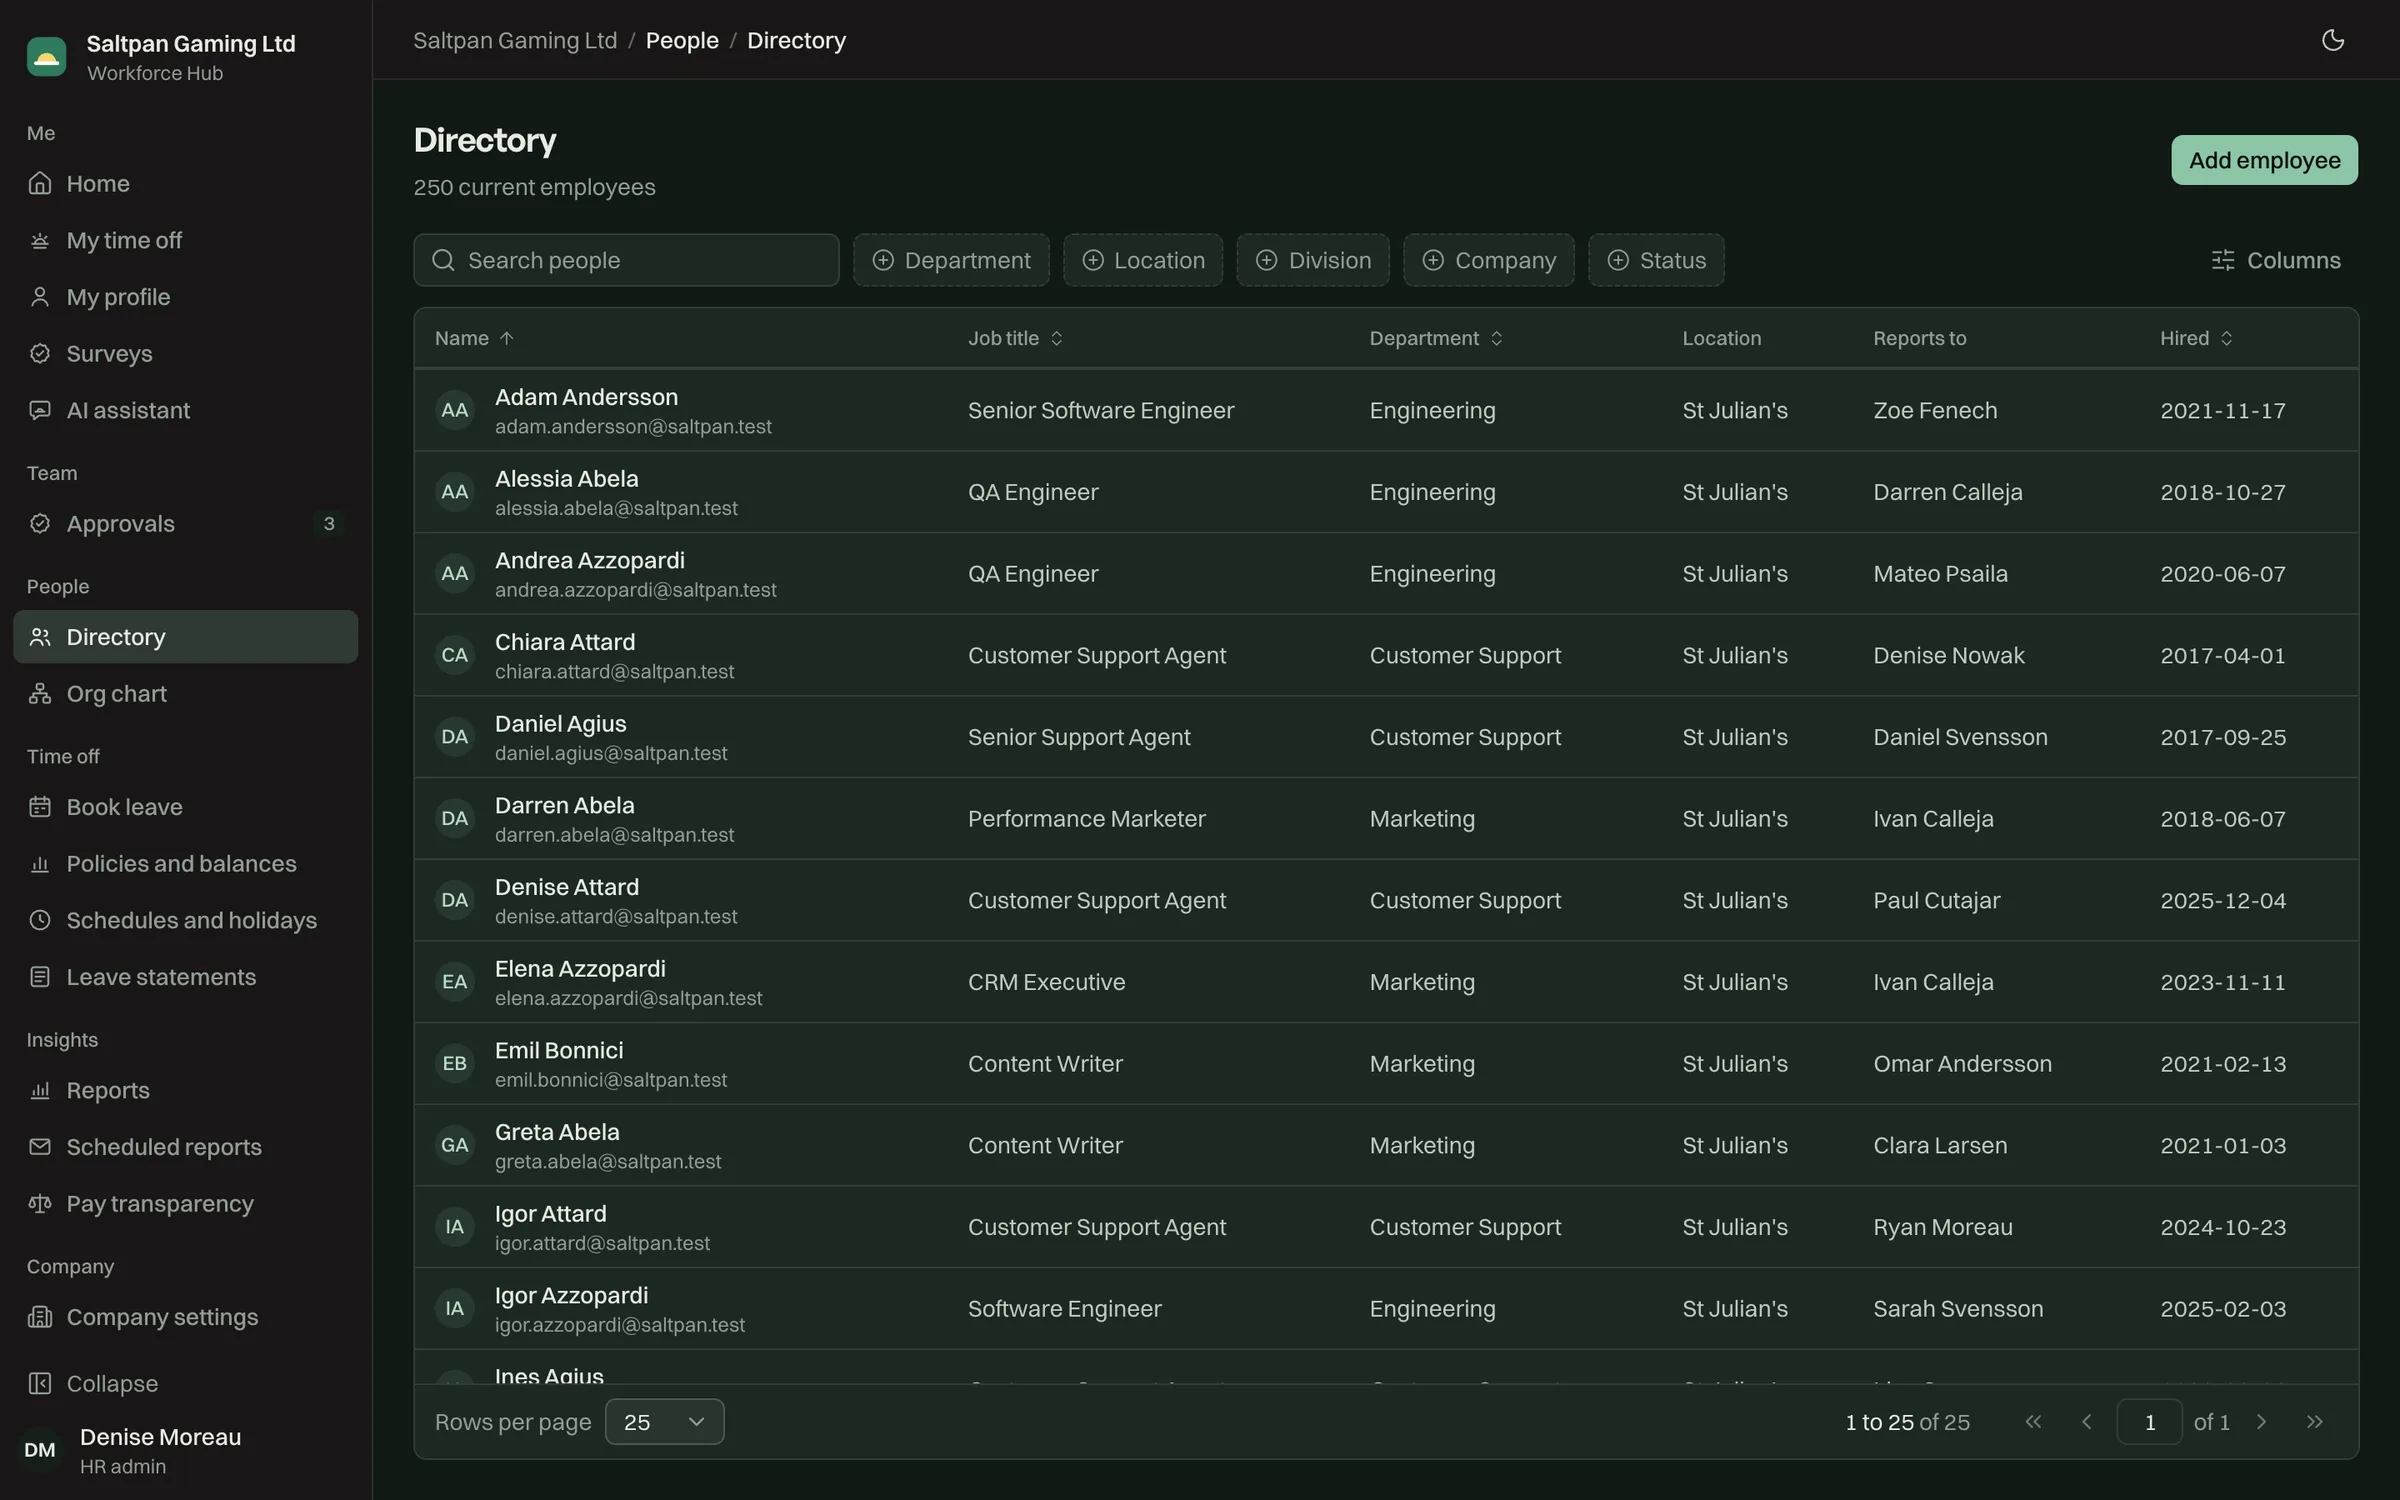Viewport: 2400px width, 1500px height.
Task: Sort by Name column
Action: coord(474,338)
